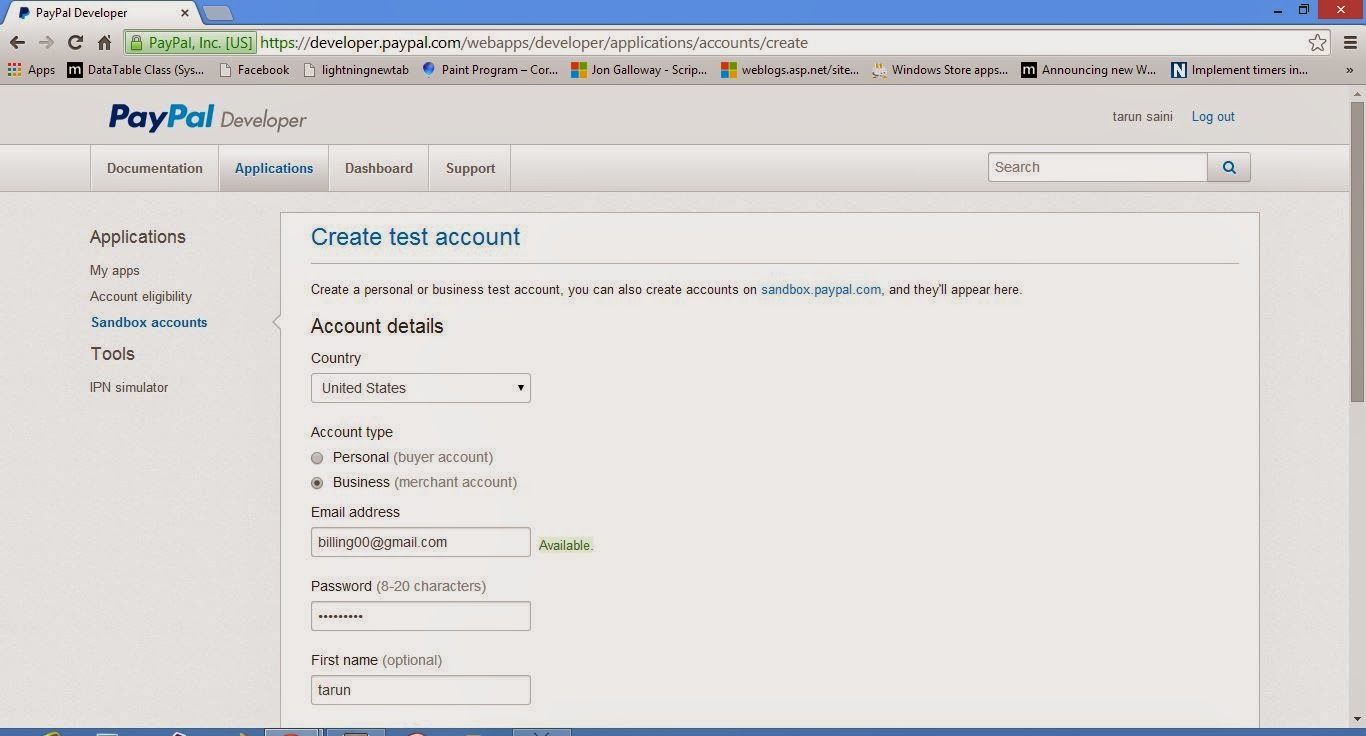Click the magnifier search button

[x=1229, y=167]
